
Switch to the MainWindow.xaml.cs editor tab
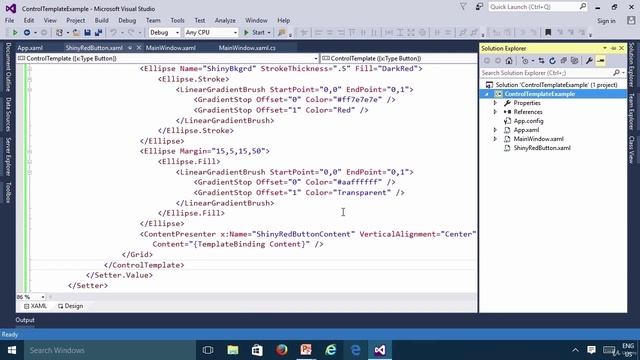point(247,48)
